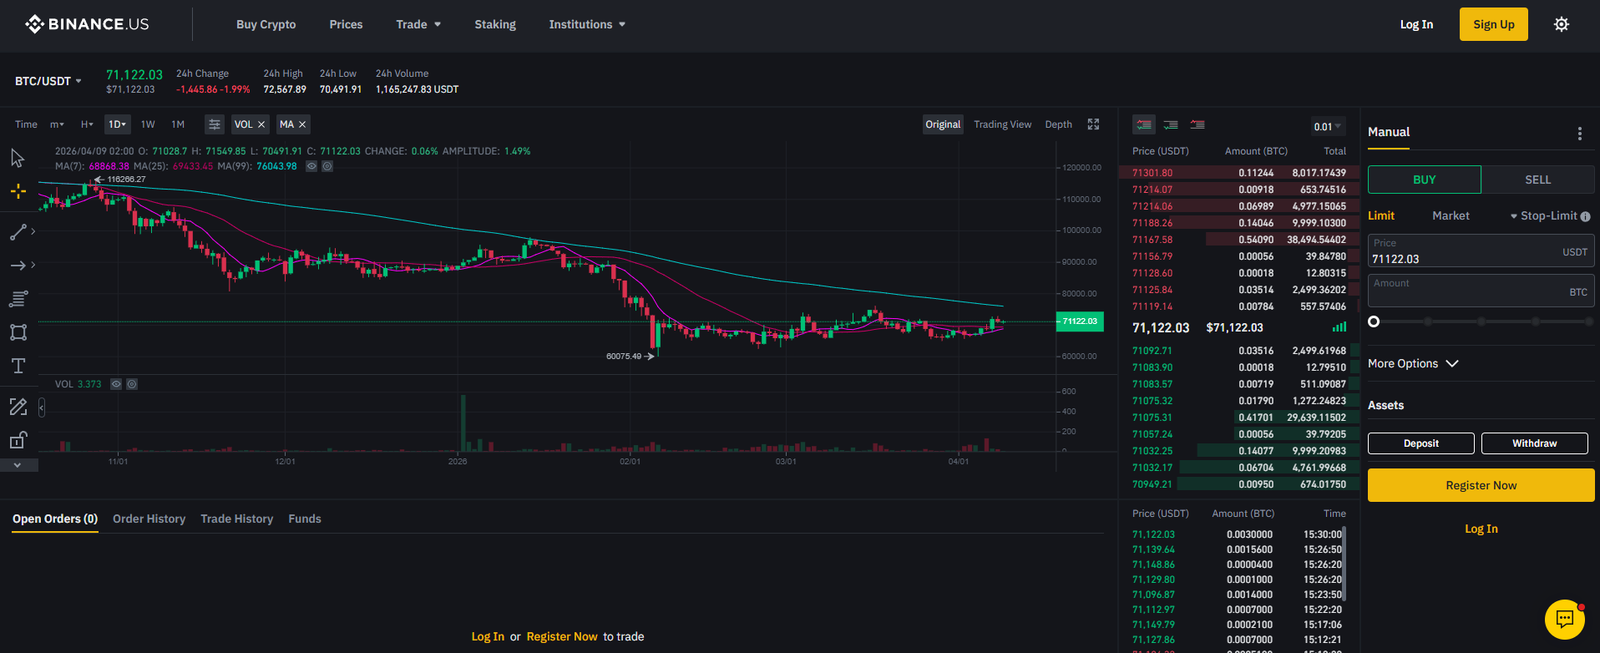
Task: Select the 1M chart interval
Action: 178,124
